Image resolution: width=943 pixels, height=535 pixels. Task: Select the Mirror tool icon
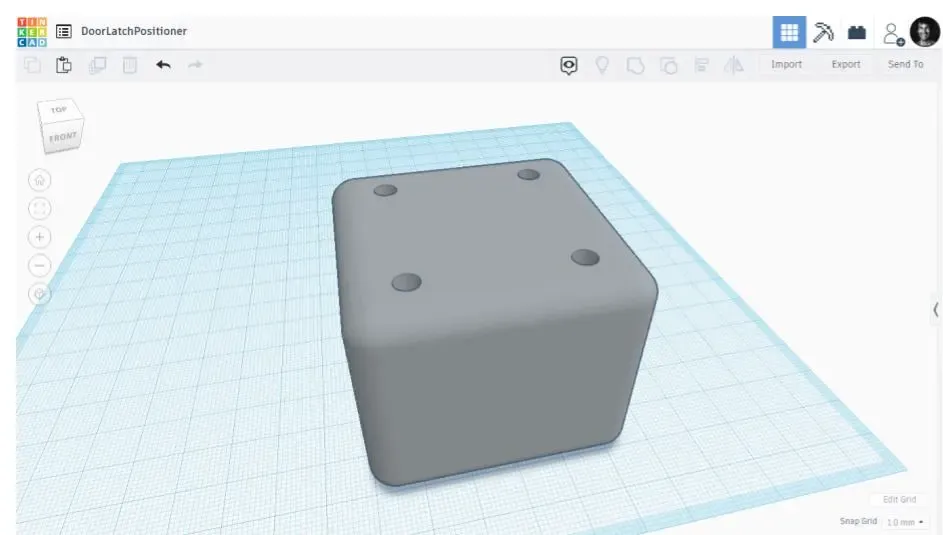(x=734, y=65)
